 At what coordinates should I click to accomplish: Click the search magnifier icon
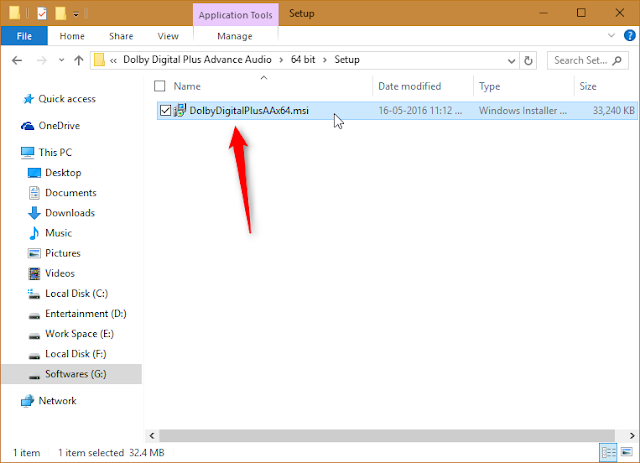pos(618,60)
